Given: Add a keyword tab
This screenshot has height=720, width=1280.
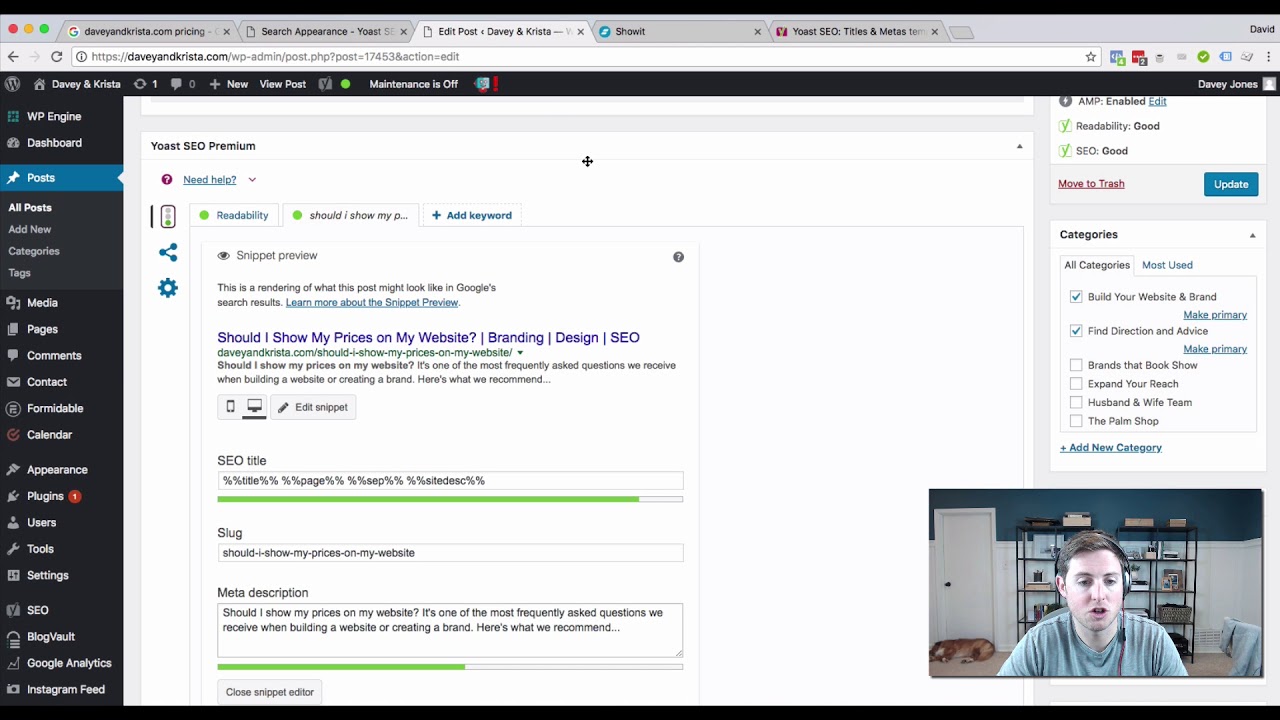Looking at the screenshot, I should click(472, 215).
